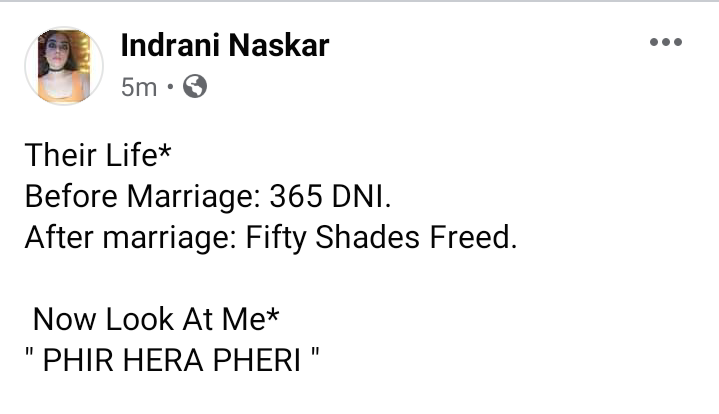
Task: Click the number '365' in post
Action: point(296,196)
